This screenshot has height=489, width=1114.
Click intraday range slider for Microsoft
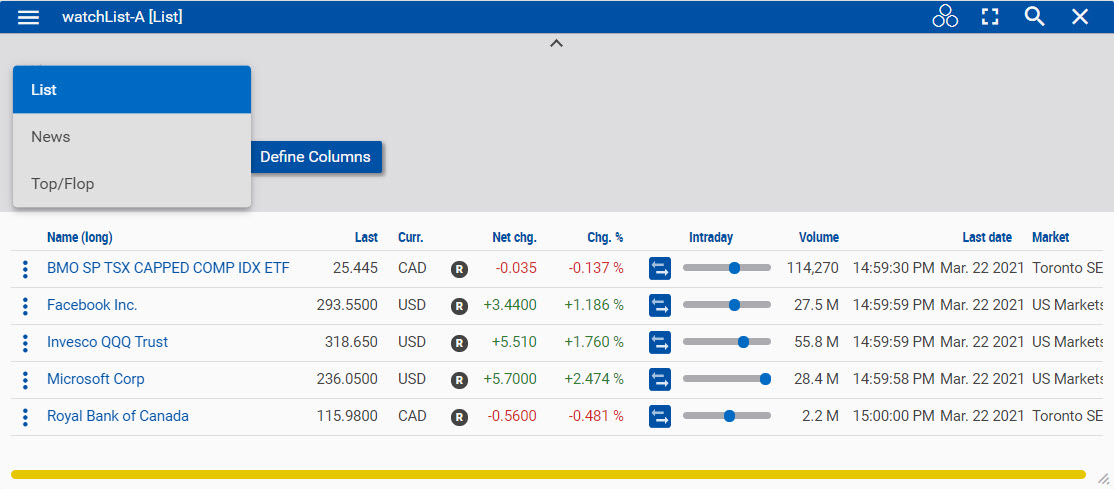coord(727,379)
